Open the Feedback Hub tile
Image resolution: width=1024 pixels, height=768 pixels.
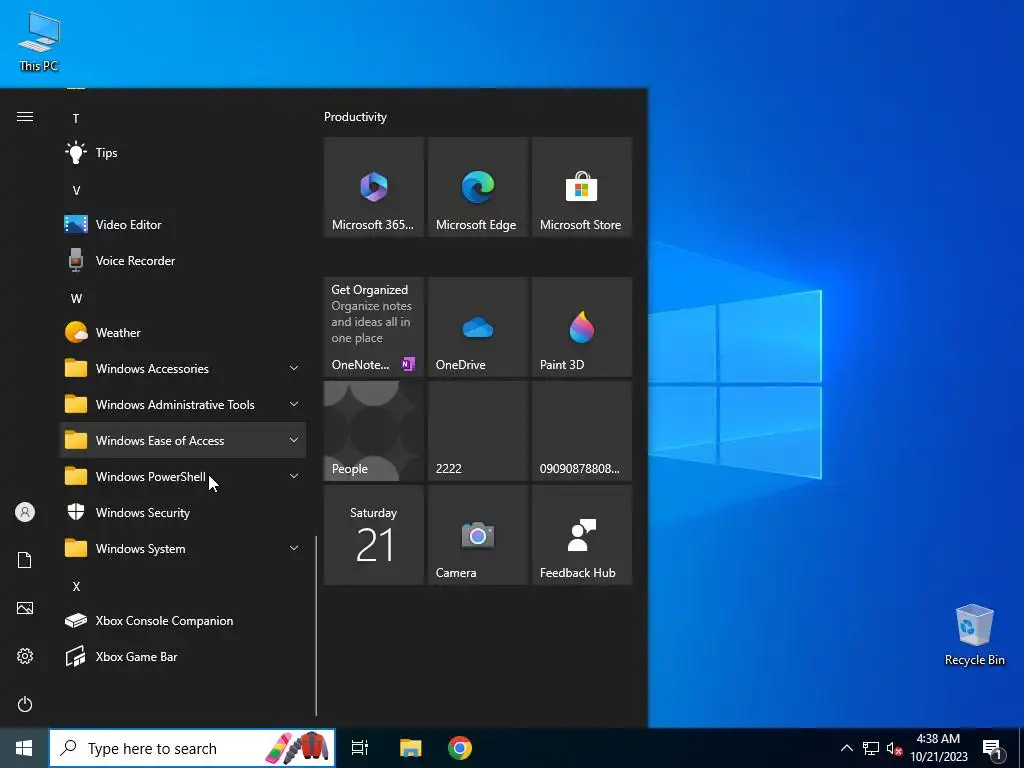tap(581, 535)
